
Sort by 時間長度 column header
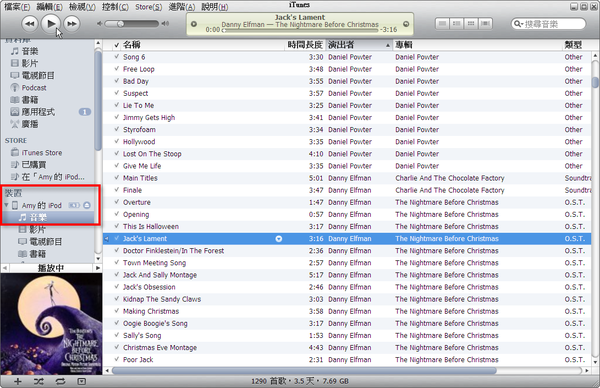point(305,45)
